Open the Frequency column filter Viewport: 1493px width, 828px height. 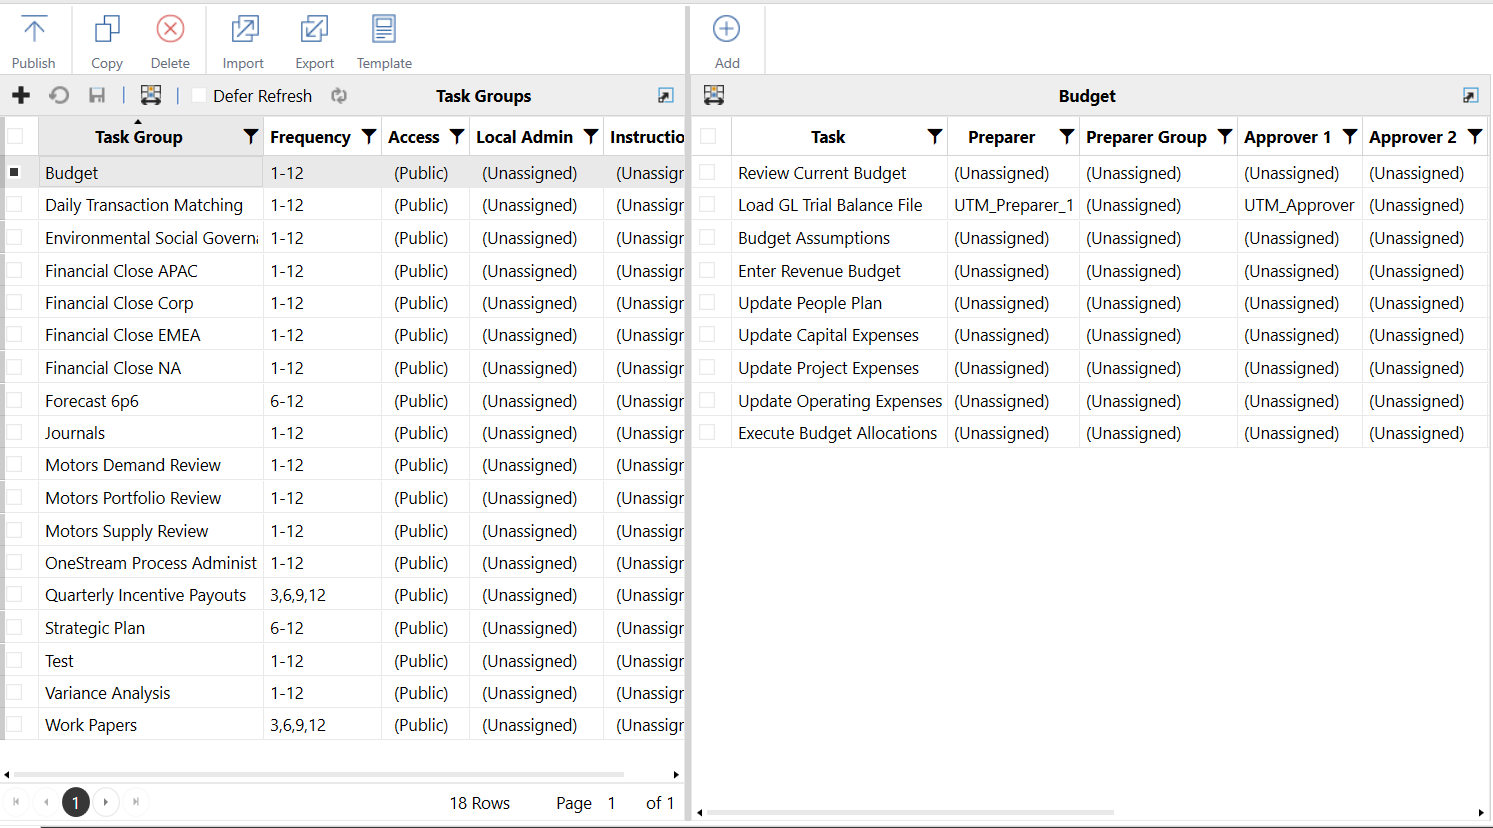point(369,136)
